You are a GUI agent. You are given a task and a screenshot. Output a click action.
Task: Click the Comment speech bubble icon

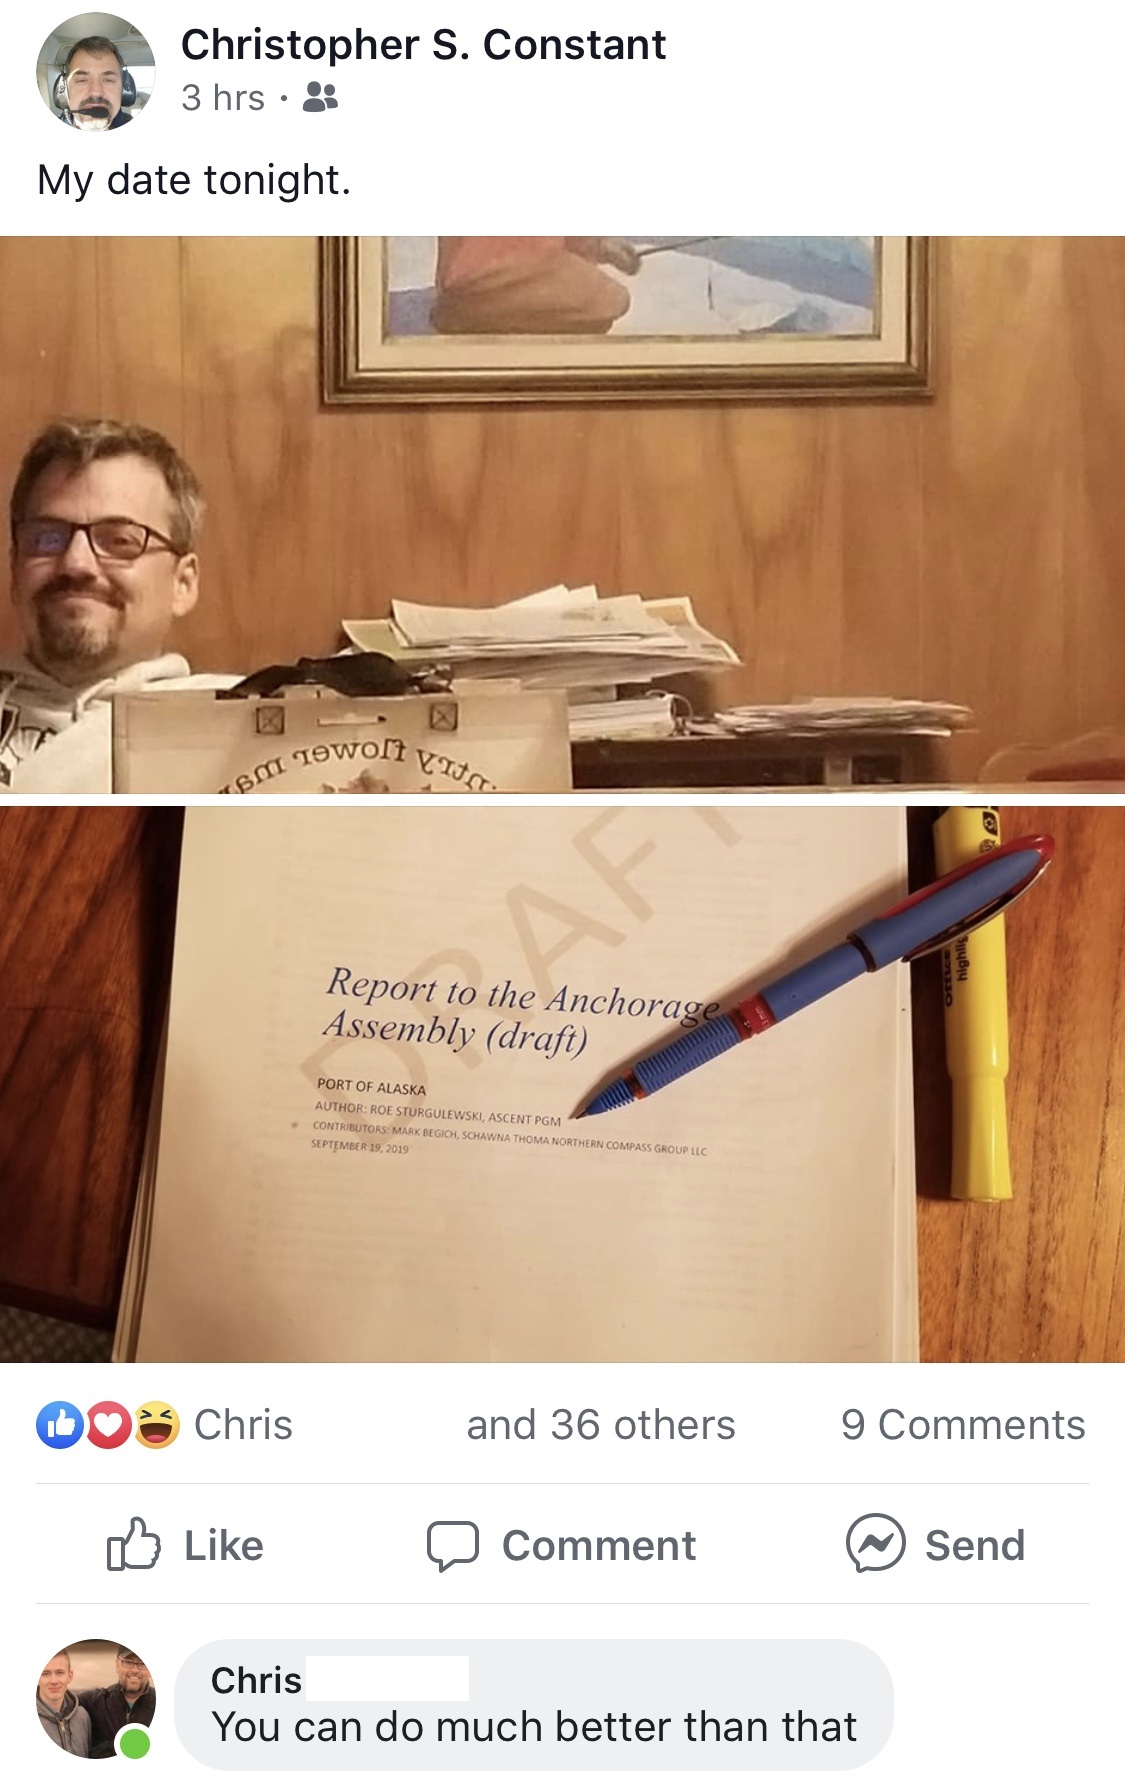[x=452, y=1546]
